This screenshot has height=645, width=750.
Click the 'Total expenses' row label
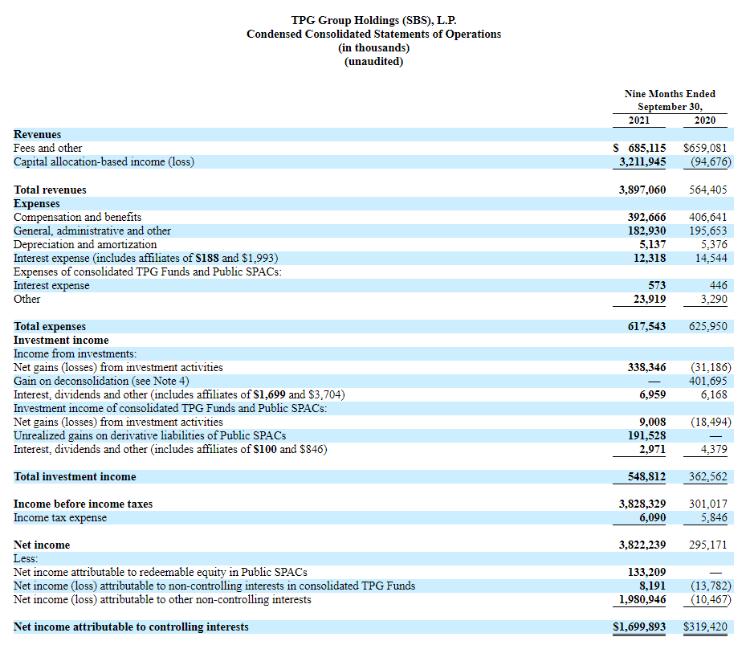click(50, 326)
